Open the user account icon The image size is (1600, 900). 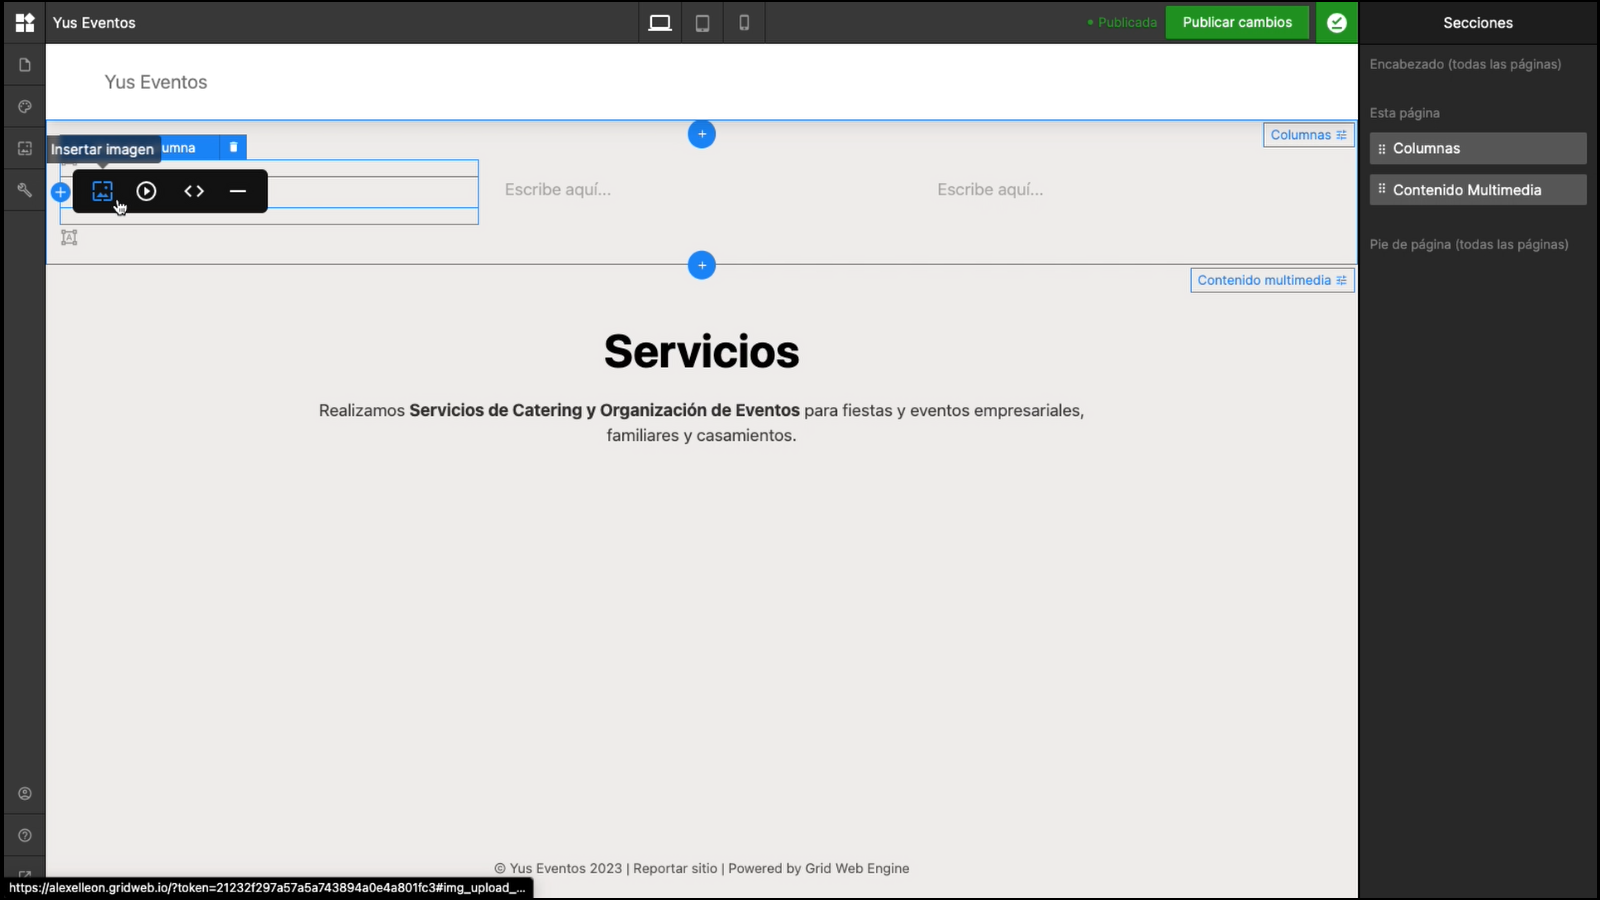(25, 794)
